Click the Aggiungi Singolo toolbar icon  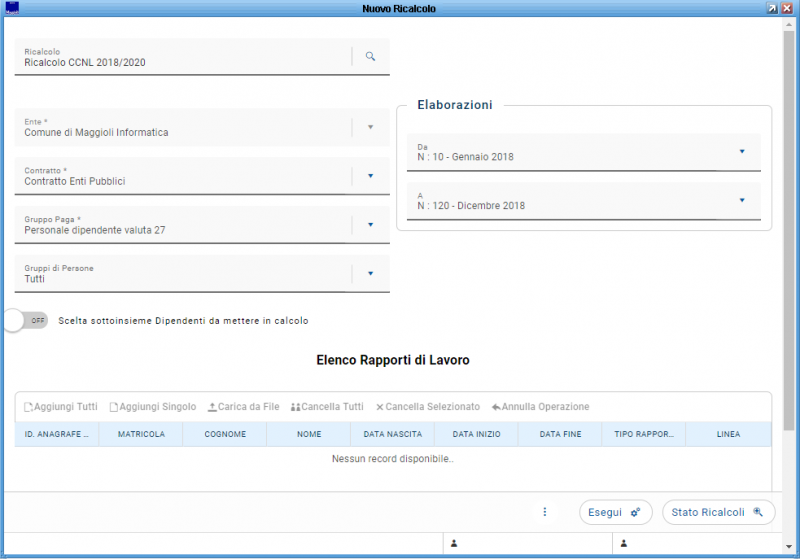pyautogui.click(x=114, y=407)
